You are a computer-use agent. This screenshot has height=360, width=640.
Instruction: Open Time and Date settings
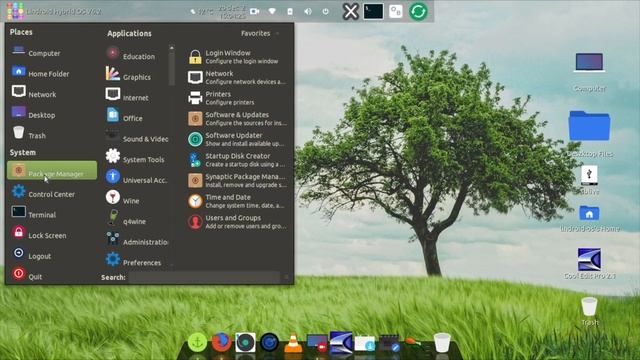(x=237, y=201)
